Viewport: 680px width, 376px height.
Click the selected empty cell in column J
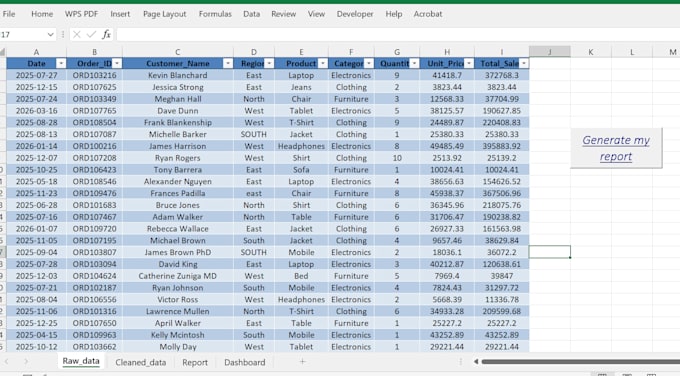(x=549, y=252)
